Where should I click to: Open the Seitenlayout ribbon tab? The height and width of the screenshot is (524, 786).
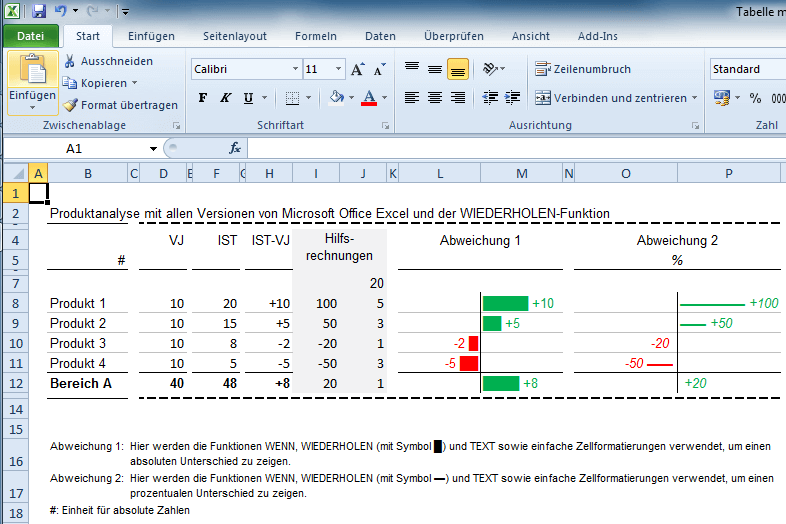coord(234,36)
